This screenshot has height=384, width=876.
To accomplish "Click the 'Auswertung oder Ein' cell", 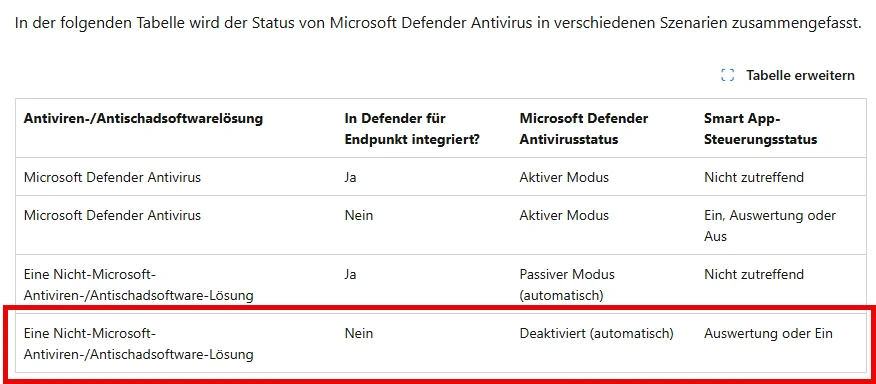I will 768,334.
